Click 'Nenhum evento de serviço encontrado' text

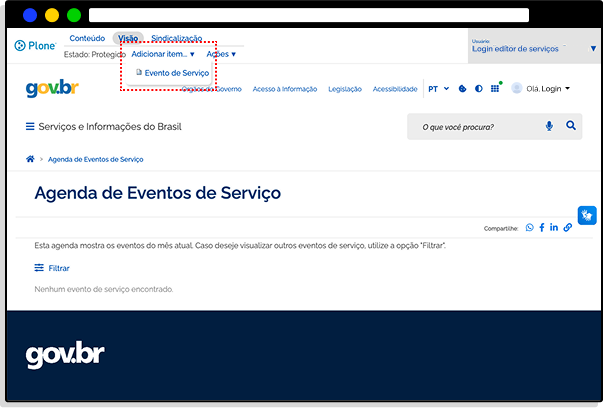pyautogui.click(x=104, y=289)
